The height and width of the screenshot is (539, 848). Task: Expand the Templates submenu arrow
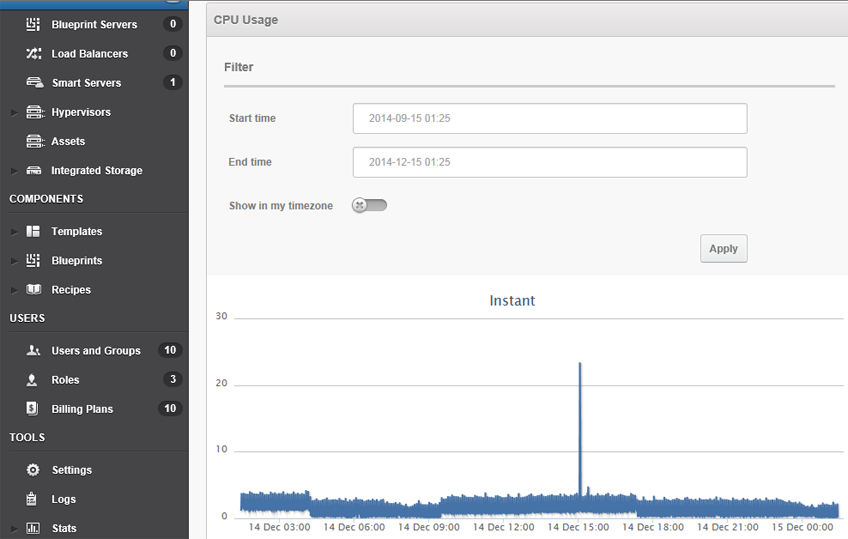point(14,232)
